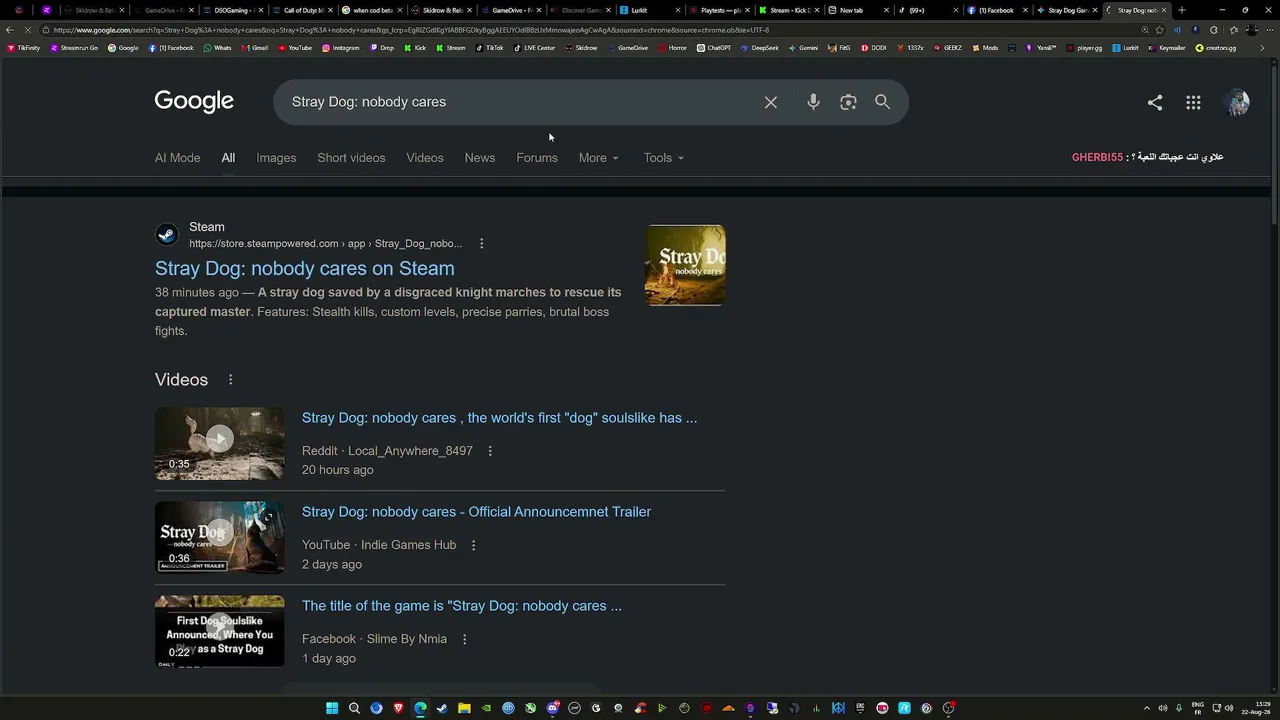Image resolution: width=1280 pixels, height=720 pixels.
Task: Share the search results page
Action: click(1155, 102)
